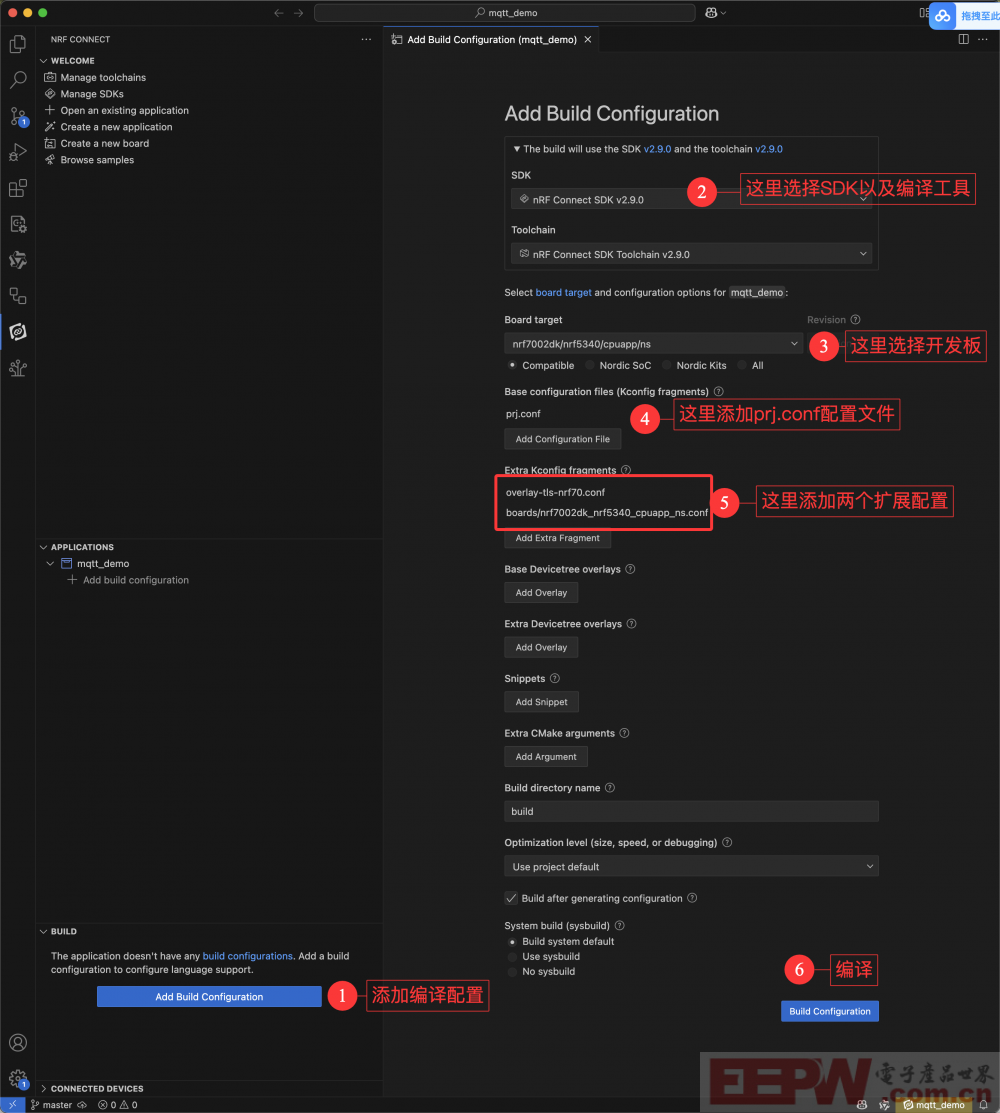Open the Accounts menu icon
This screenshot has height=1113, width=1000.
(18, 1043)
